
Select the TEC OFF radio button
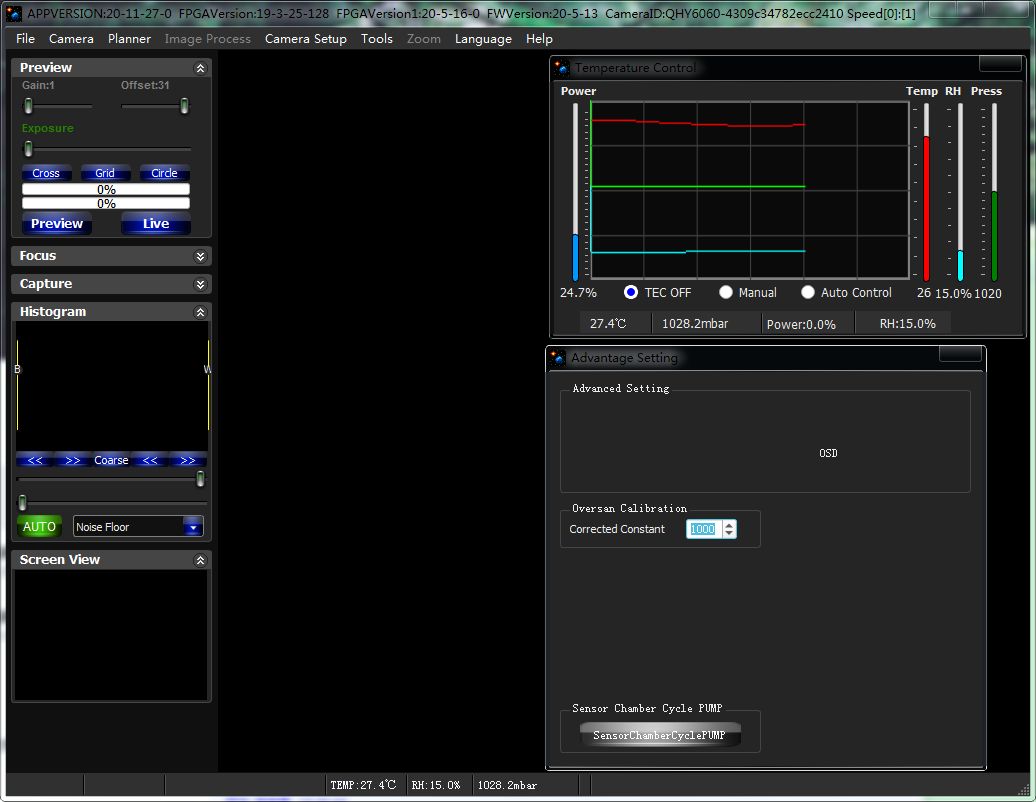click(631, 292)
